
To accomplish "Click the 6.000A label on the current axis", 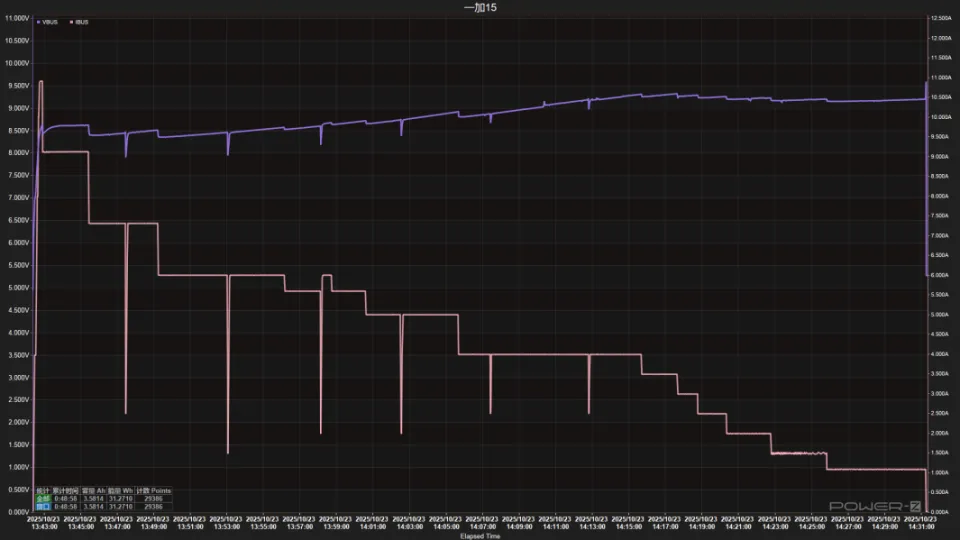I will 942,275.
